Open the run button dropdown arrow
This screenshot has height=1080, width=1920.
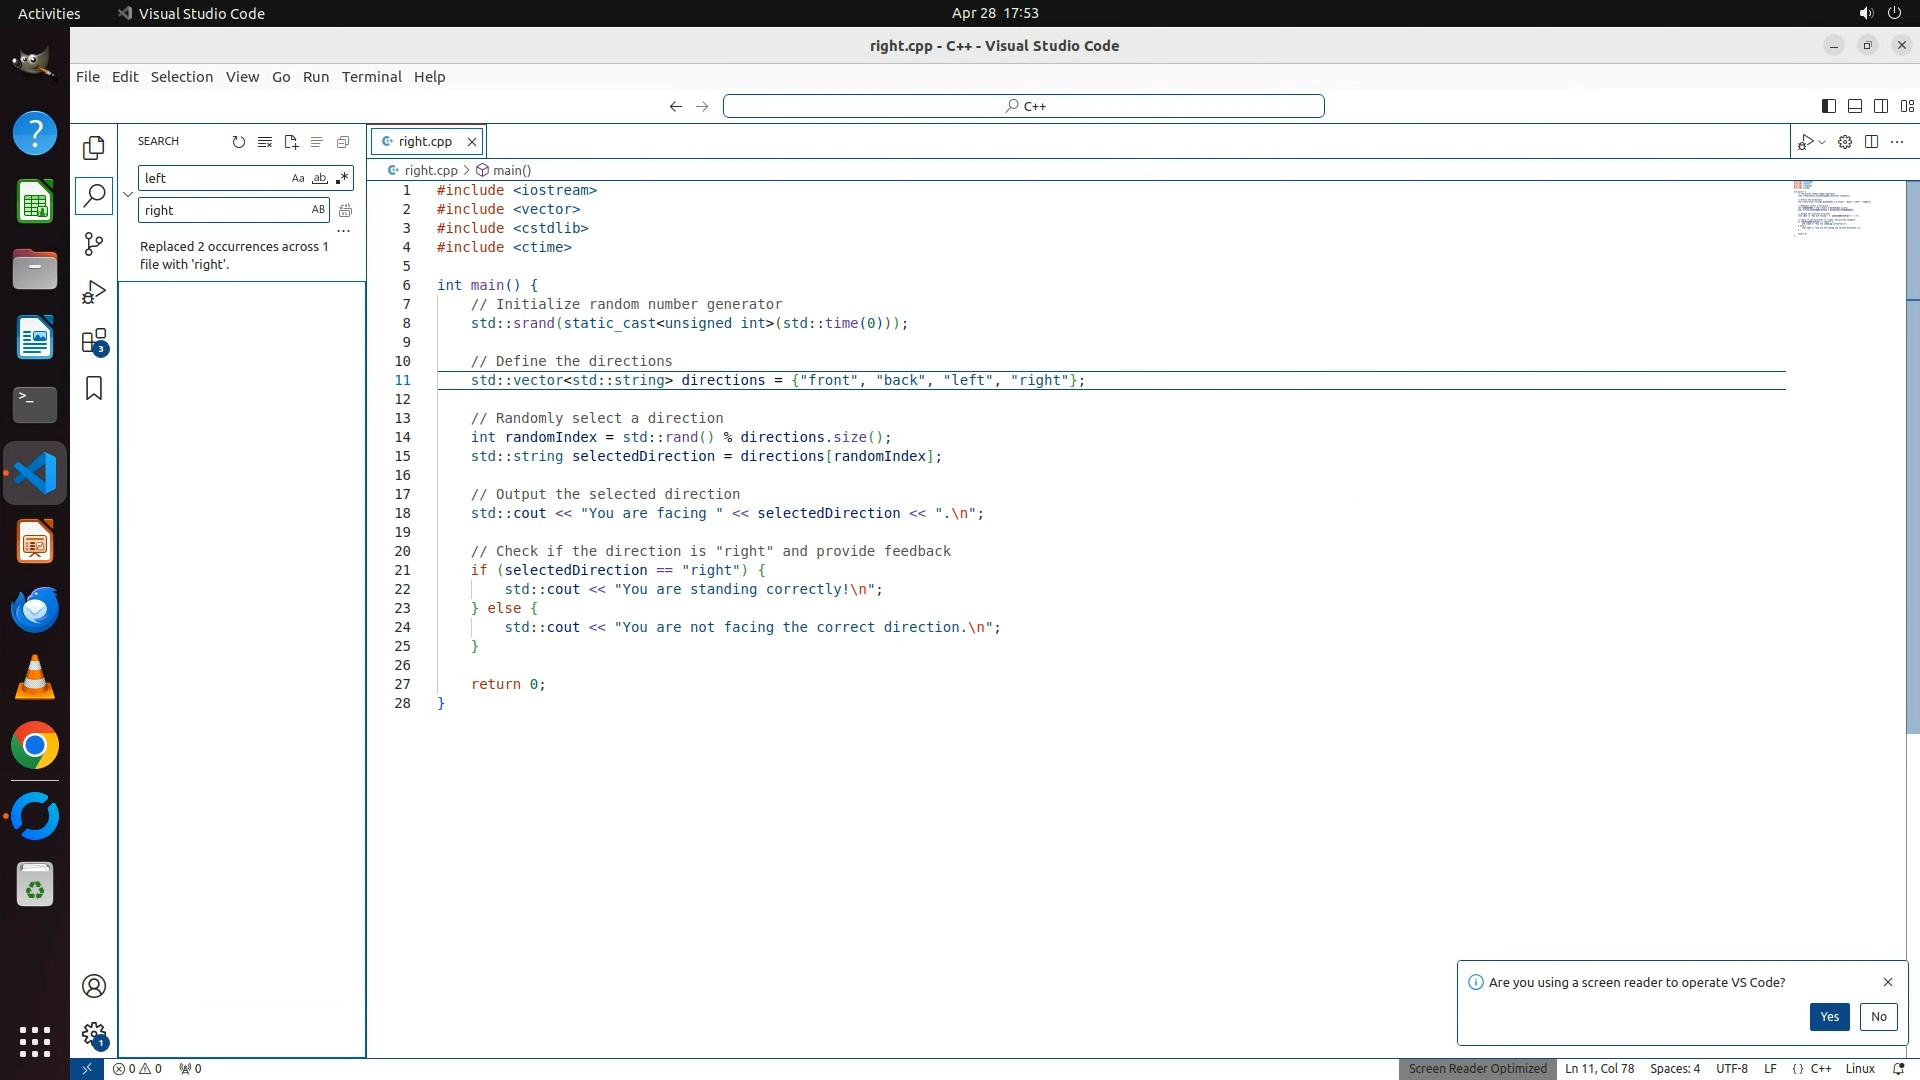click(x=1822, y=142)
